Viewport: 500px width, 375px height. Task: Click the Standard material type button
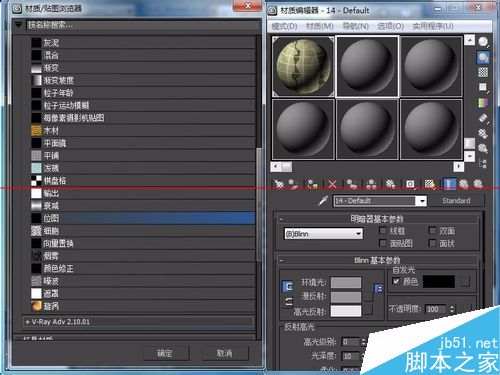pos(456,201)
